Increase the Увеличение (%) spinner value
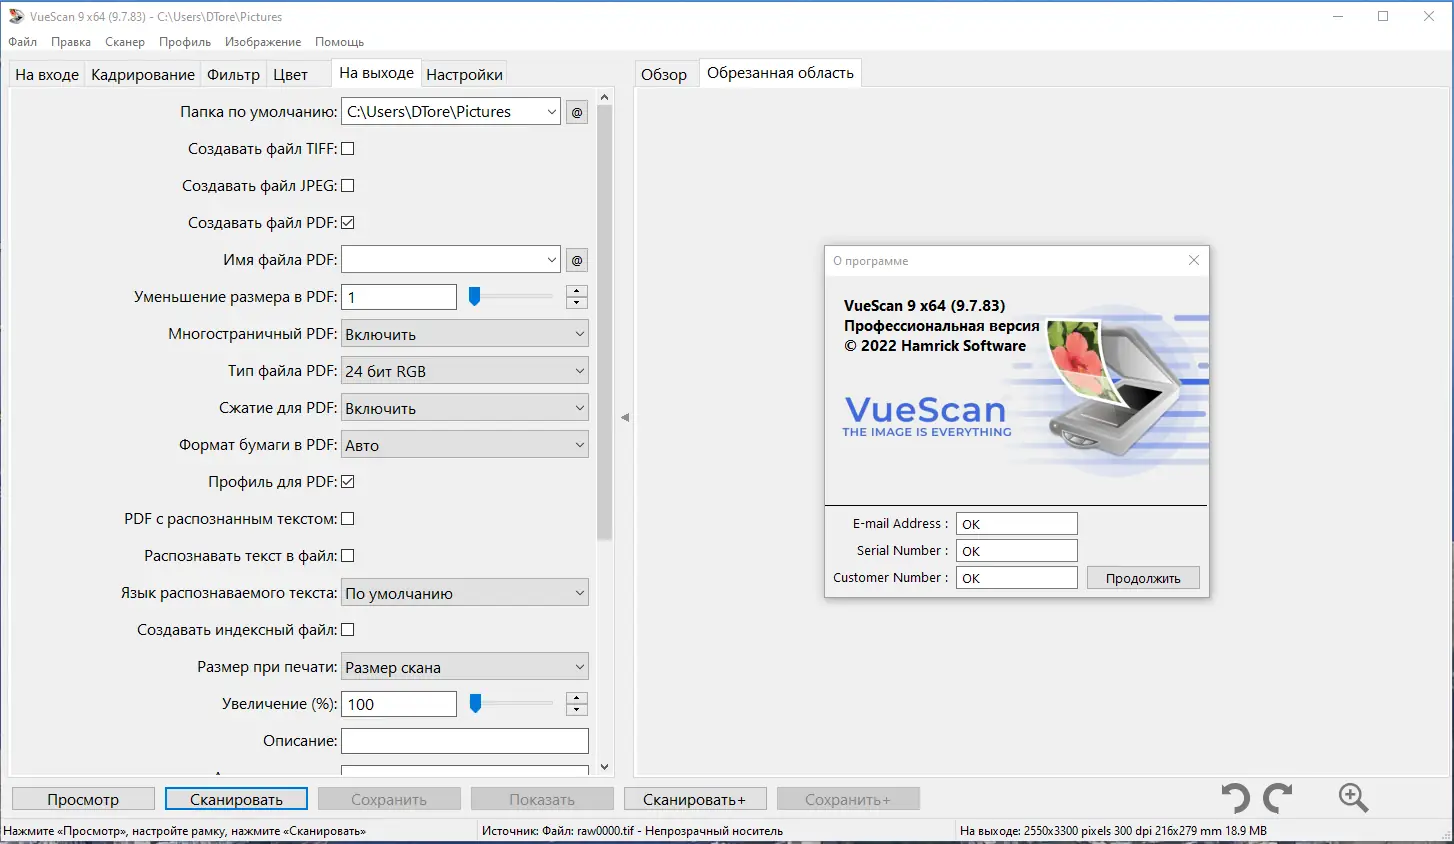1454x844 pixels. pyautogui.click(x=577, y=698)
